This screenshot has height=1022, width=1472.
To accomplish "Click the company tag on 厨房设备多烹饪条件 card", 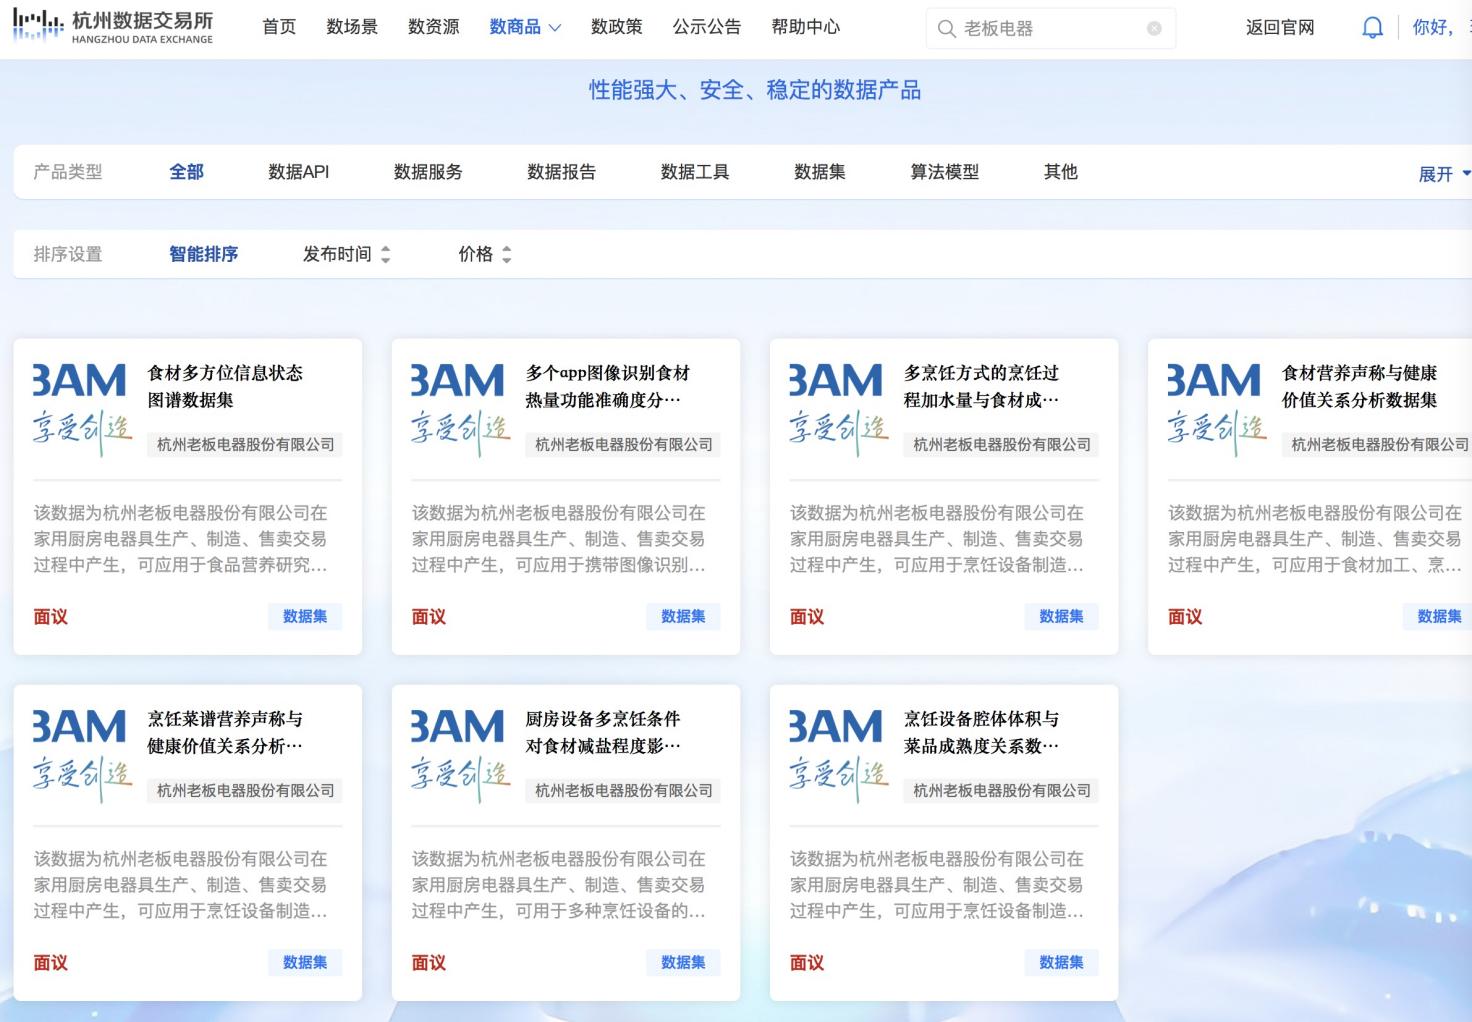I will 623,791.
